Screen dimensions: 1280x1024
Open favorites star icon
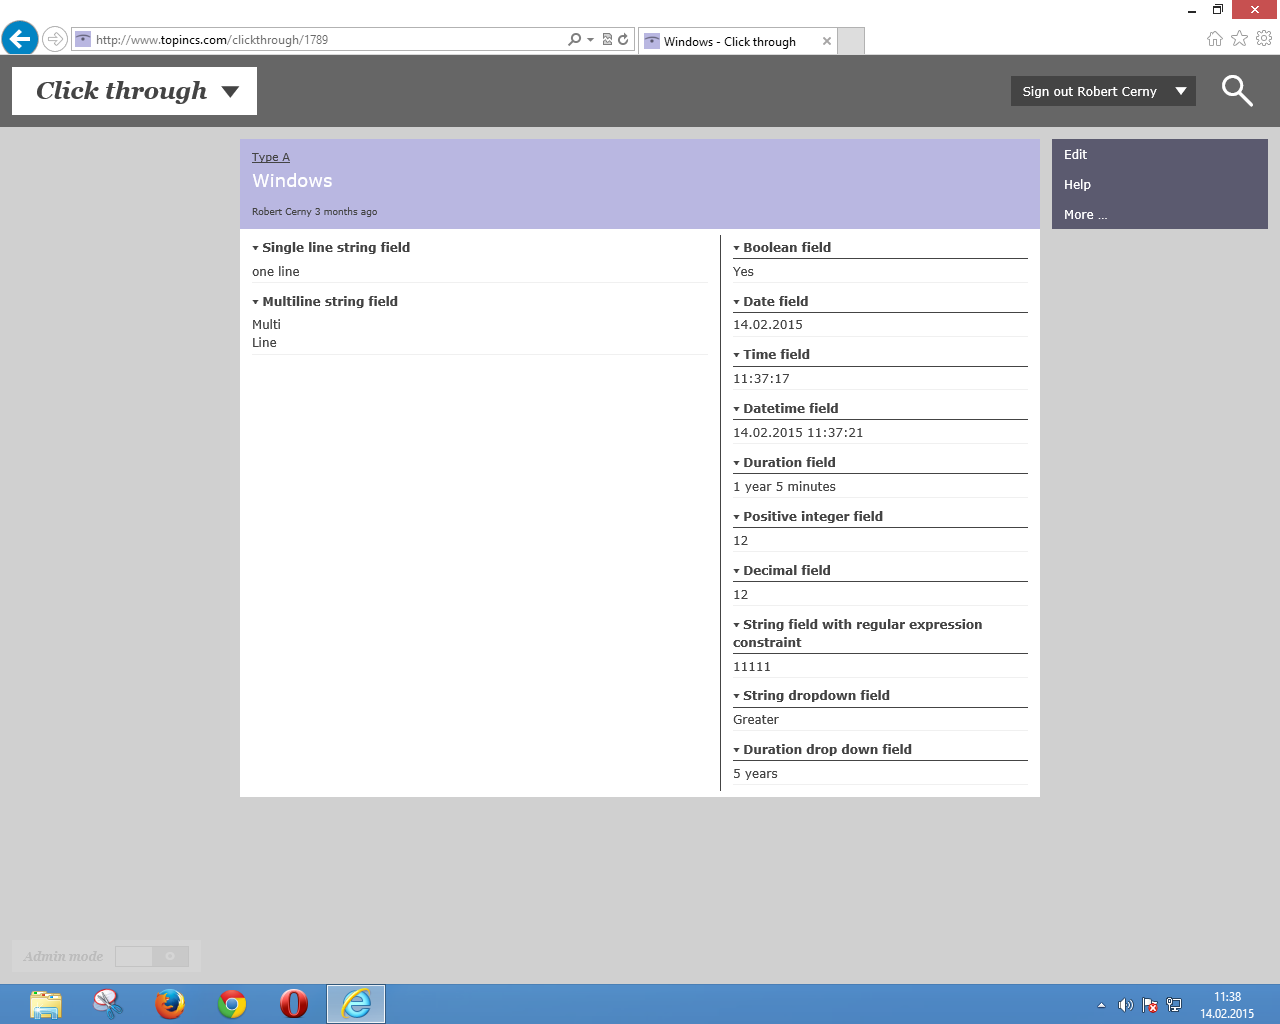(1239, 39)
